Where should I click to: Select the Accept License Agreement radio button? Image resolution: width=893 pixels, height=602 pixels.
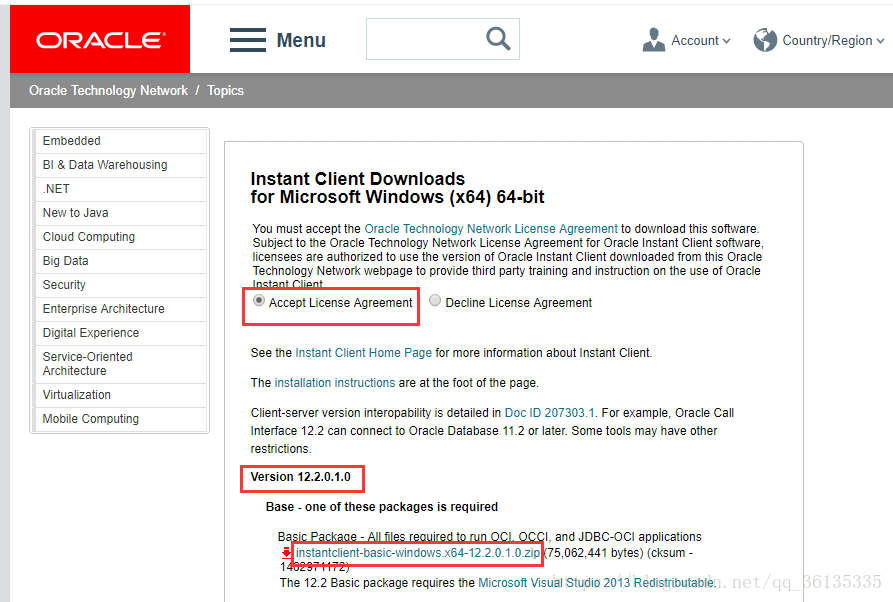click(x=255, y=301)
